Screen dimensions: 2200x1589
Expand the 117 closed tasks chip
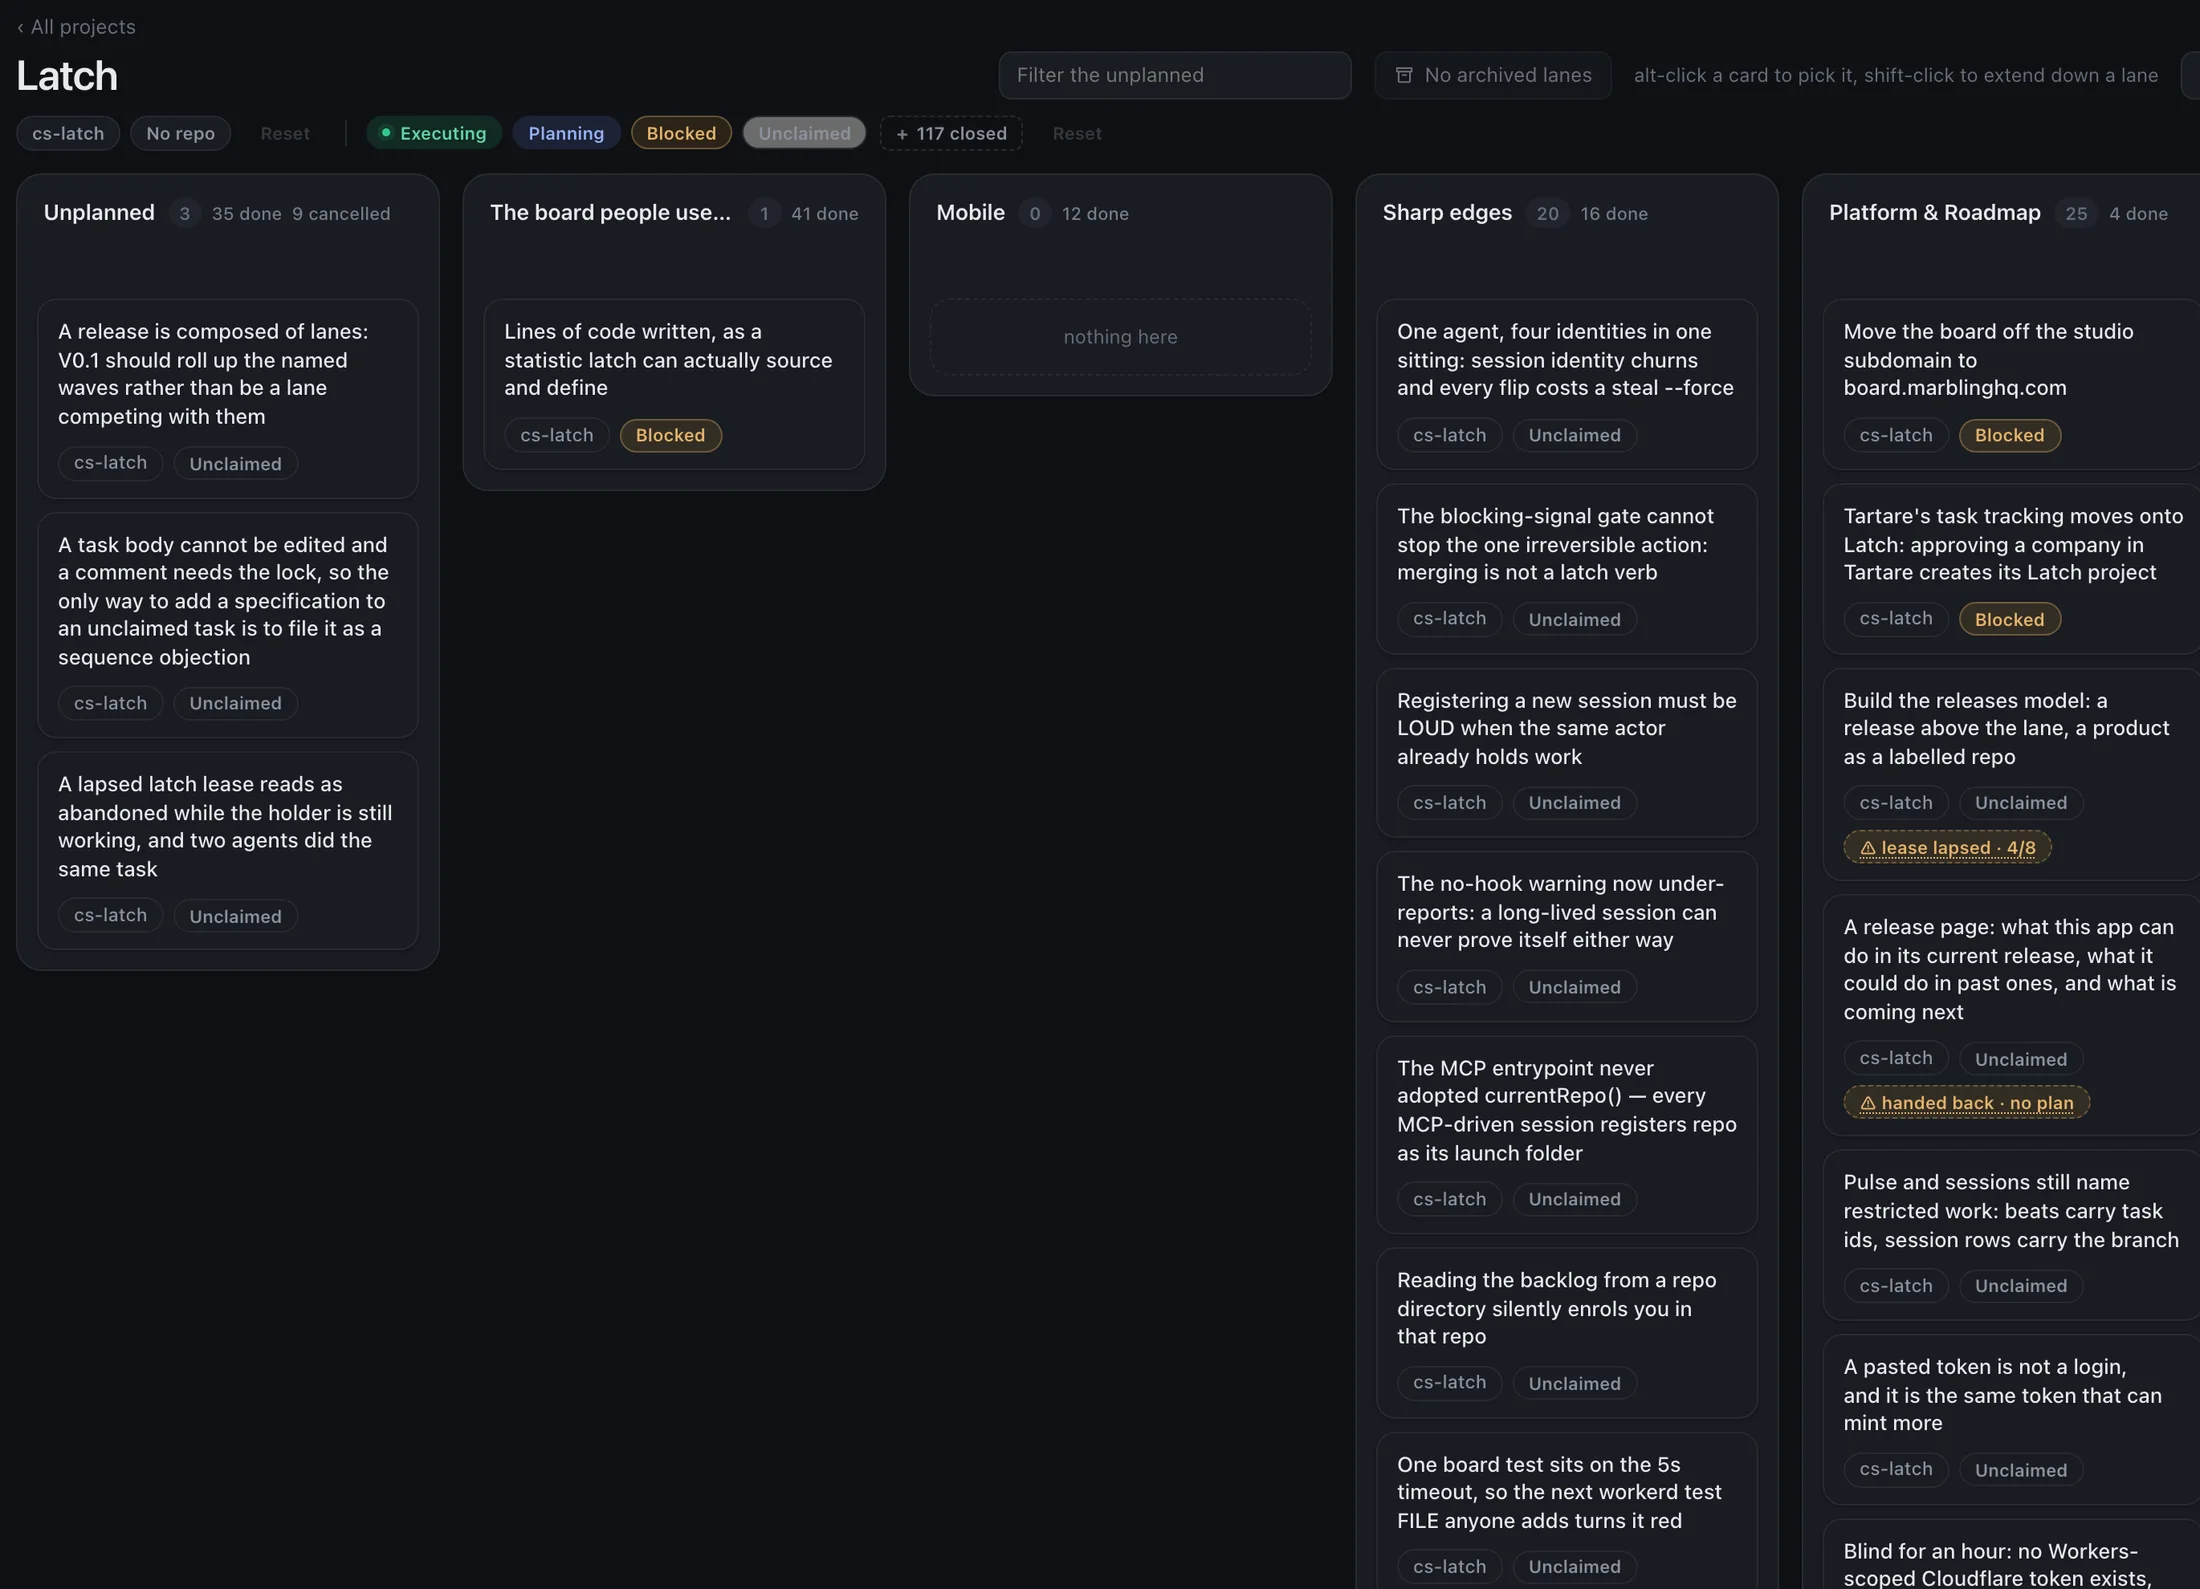coord(951,133)
